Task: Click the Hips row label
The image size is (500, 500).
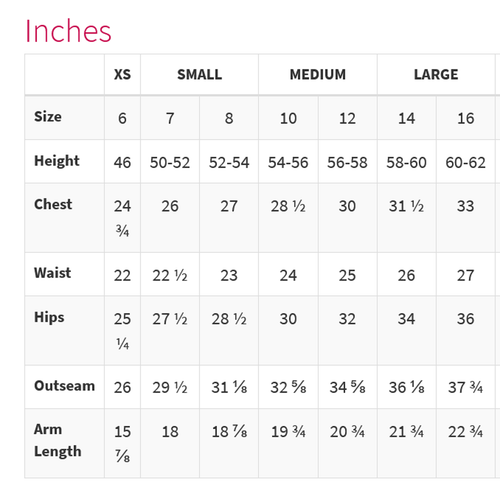Action: (x=49, y=317)
